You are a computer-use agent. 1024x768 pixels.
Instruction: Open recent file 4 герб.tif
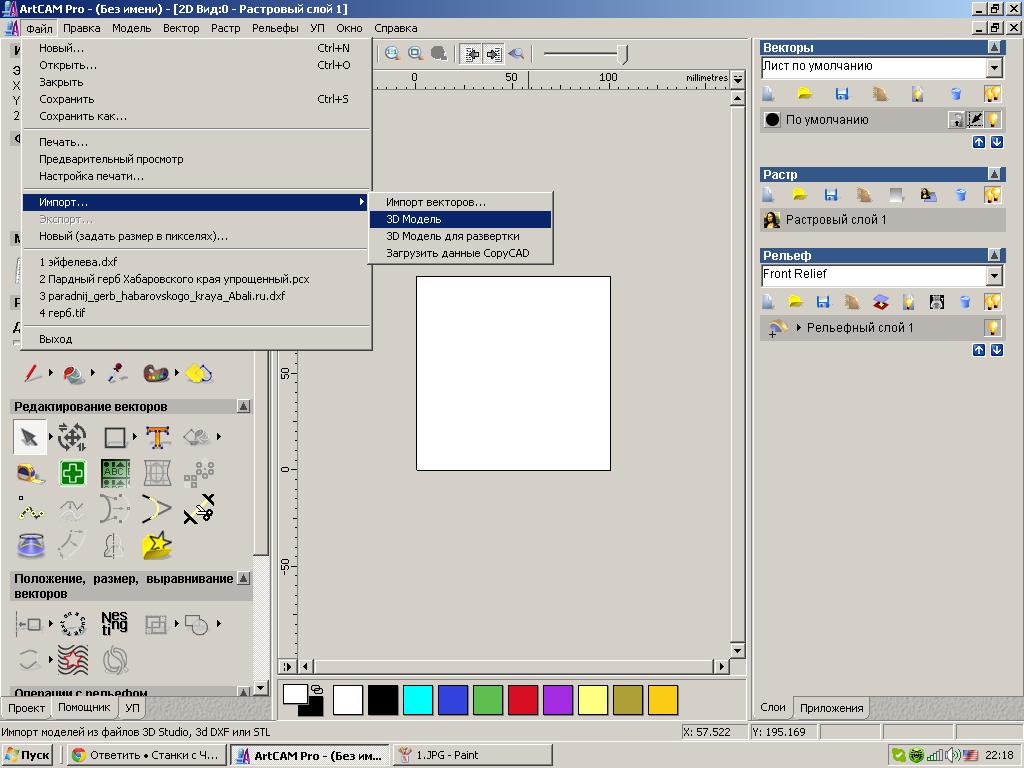point(196,313)
